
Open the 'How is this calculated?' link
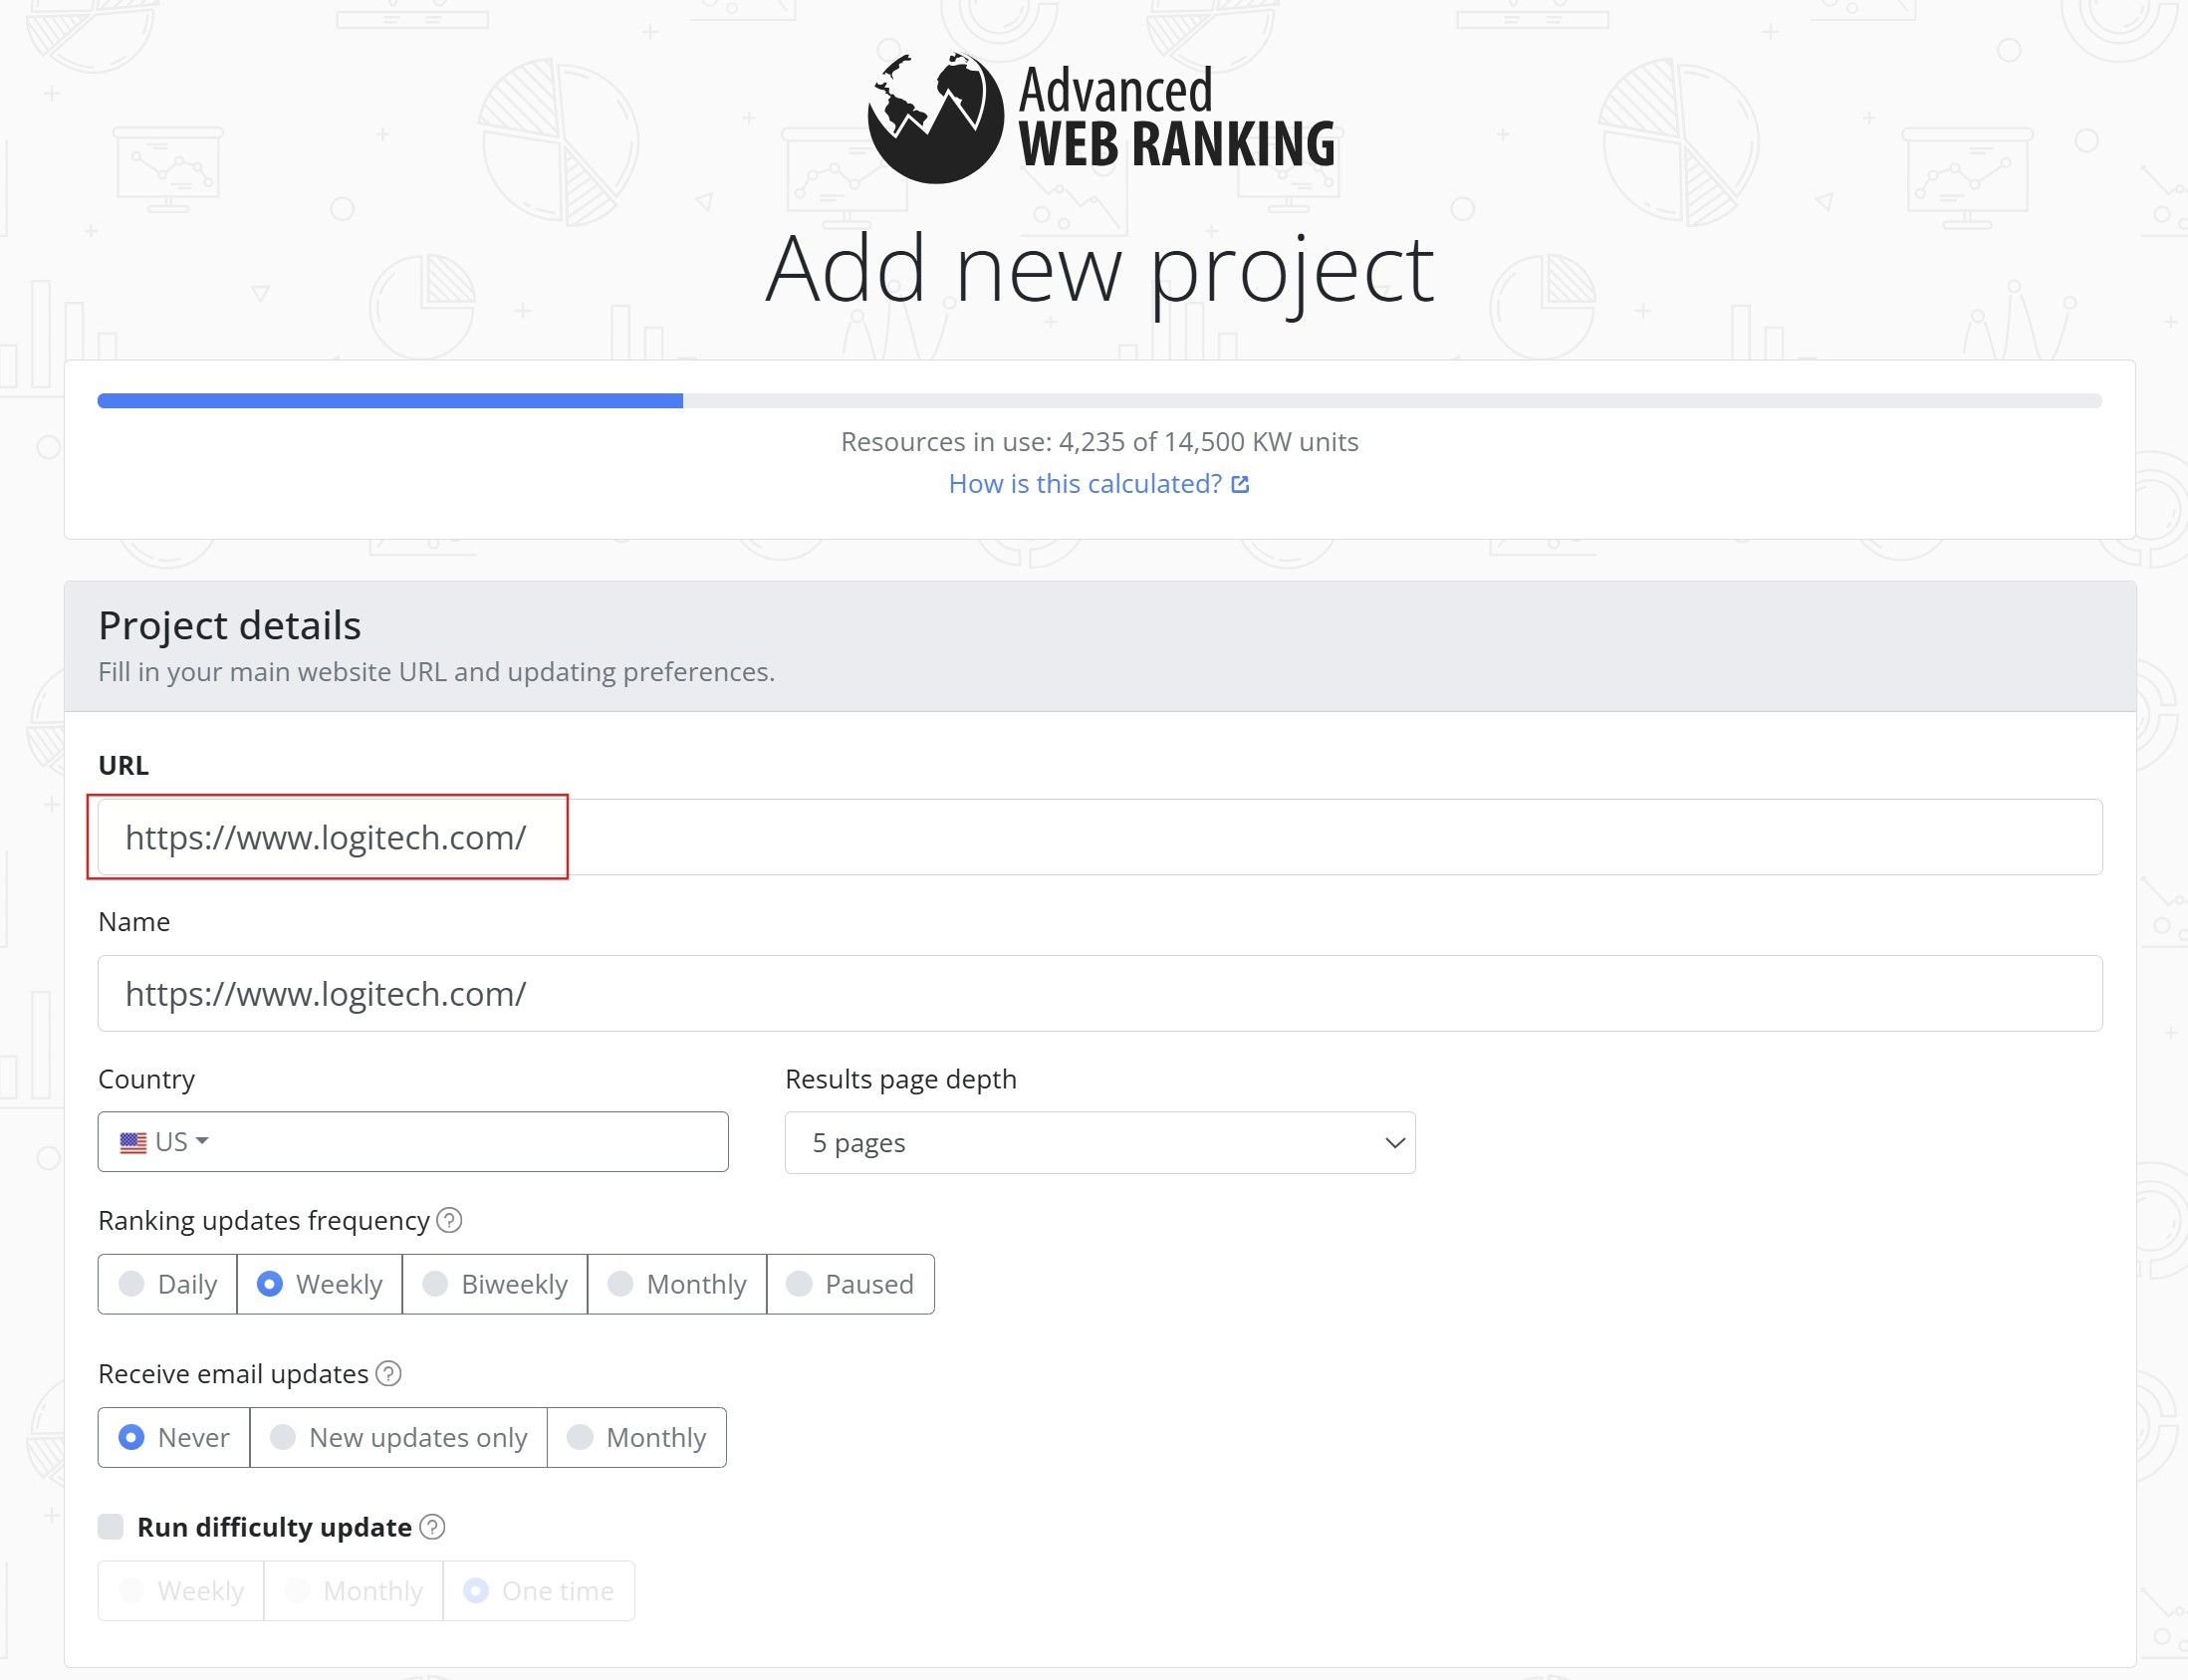(x=1099, y=484)
